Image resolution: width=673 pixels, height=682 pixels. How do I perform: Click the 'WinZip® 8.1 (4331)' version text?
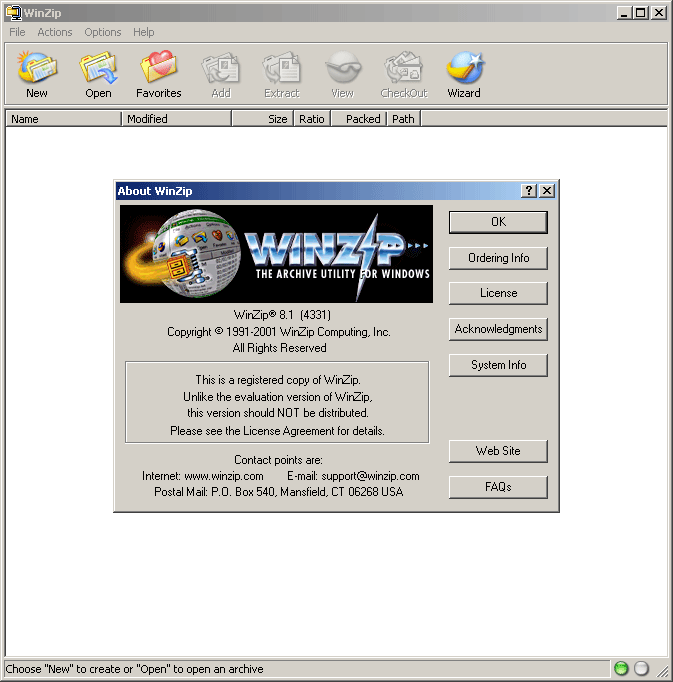pyautogui.click(x=282, y=314)
